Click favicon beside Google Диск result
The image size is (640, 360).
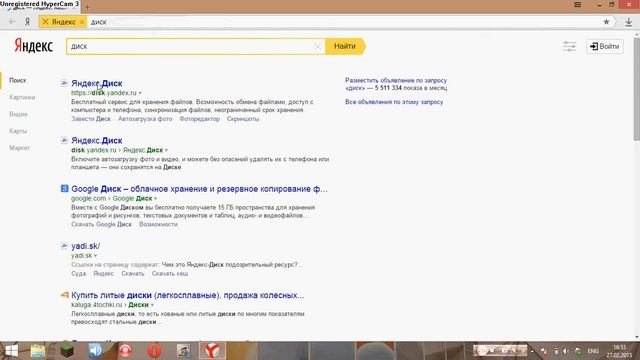[x=64, y=189]
